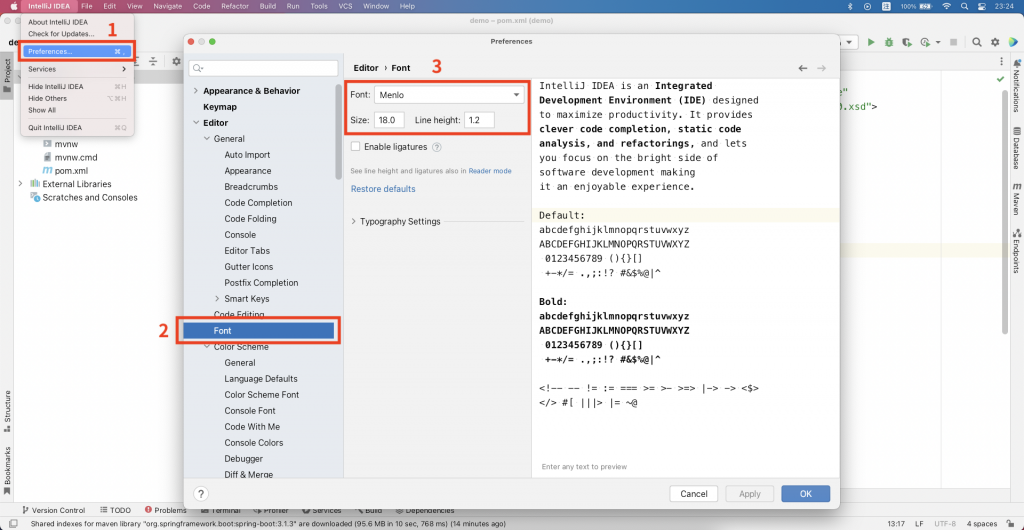Screen dimensions: 1024x530
Task: Collapse the Editor node in settings tree
Action: pyautogui.click(x=195, y=123)
